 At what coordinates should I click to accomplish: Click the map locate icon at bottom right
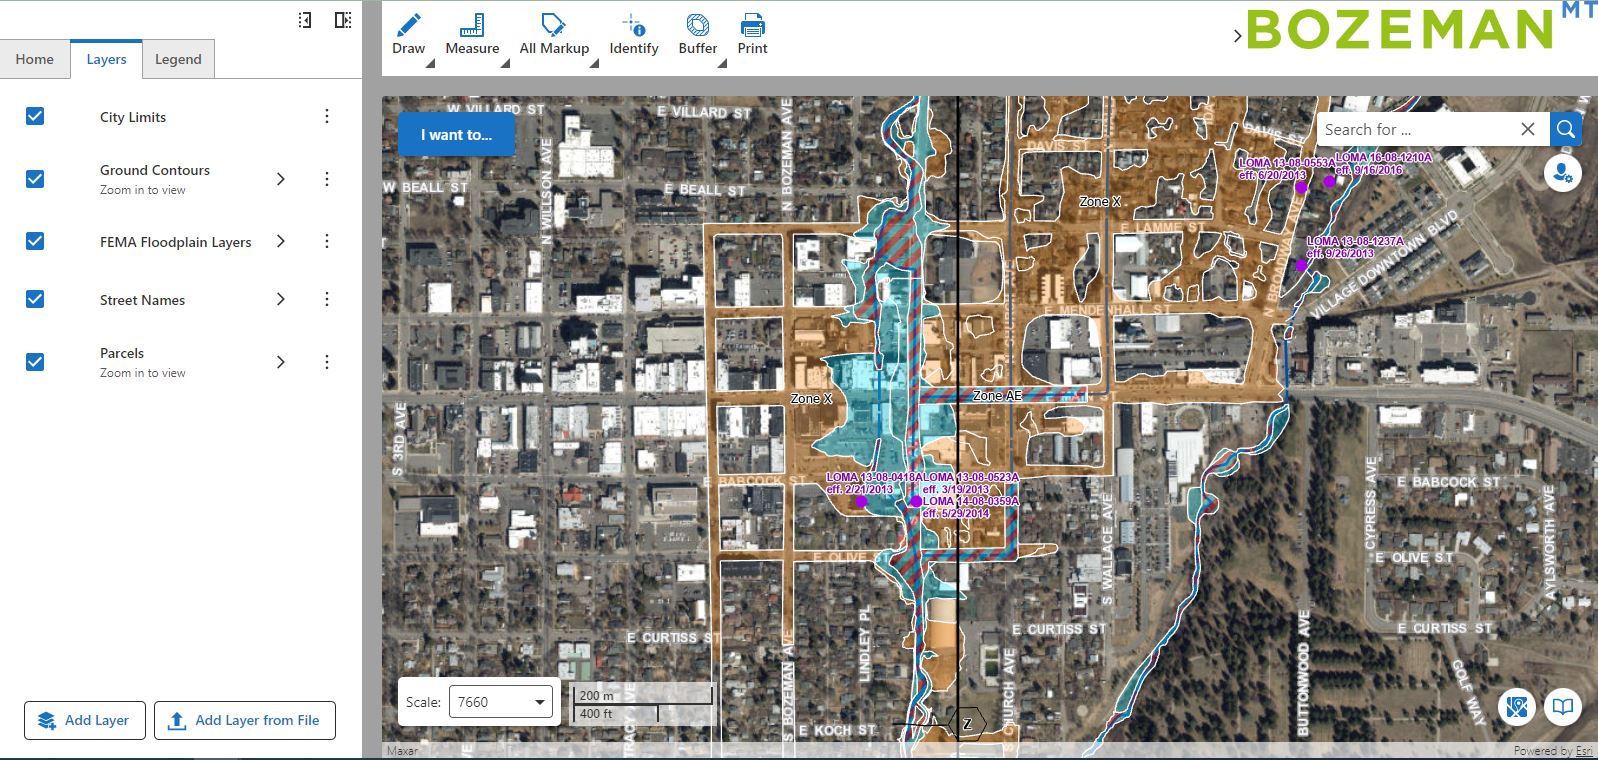click(x=1517, y=707)
